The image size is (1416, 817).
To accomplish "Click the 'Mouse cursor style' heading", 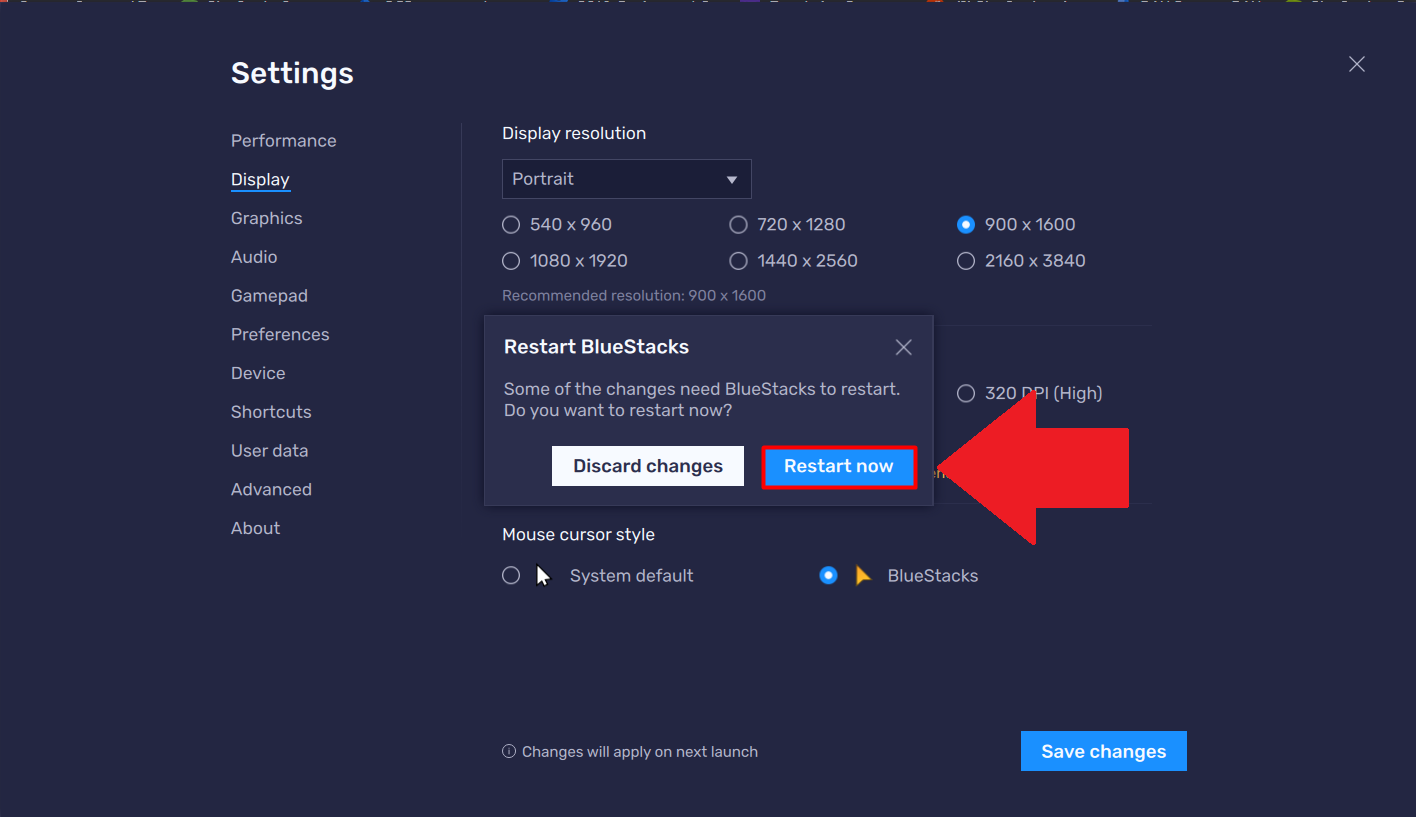I will [578, 535].
